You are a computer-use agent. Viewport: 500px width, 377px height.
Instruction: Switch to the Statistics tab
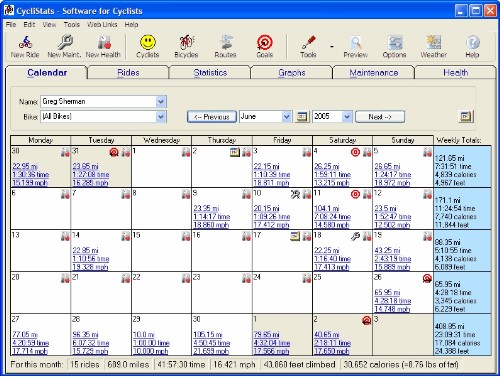210,73
